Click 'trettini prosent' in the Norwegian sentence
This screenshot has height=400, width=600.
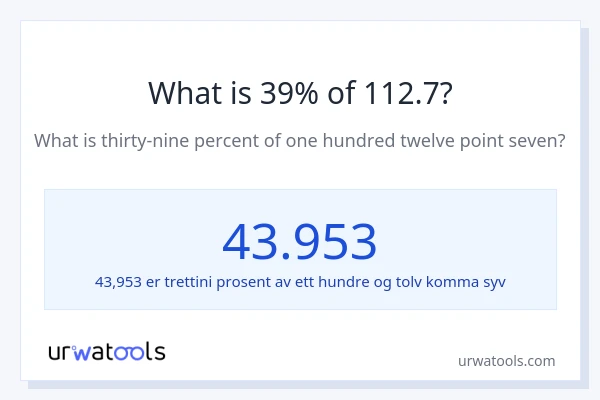pos(216,282)
